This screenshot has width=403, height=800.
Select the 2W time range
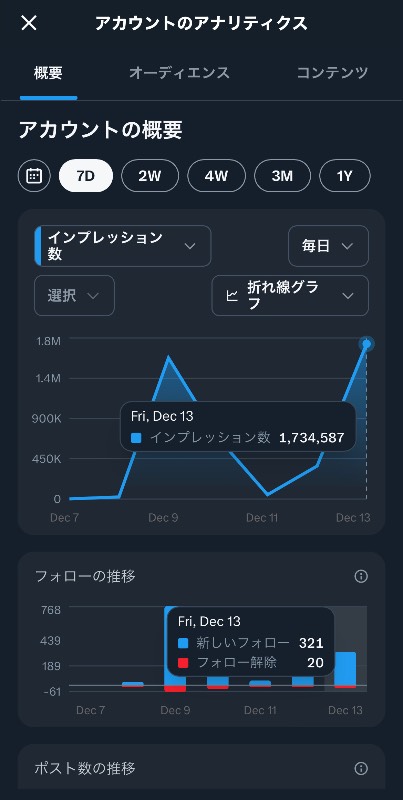tap(150, 176)
